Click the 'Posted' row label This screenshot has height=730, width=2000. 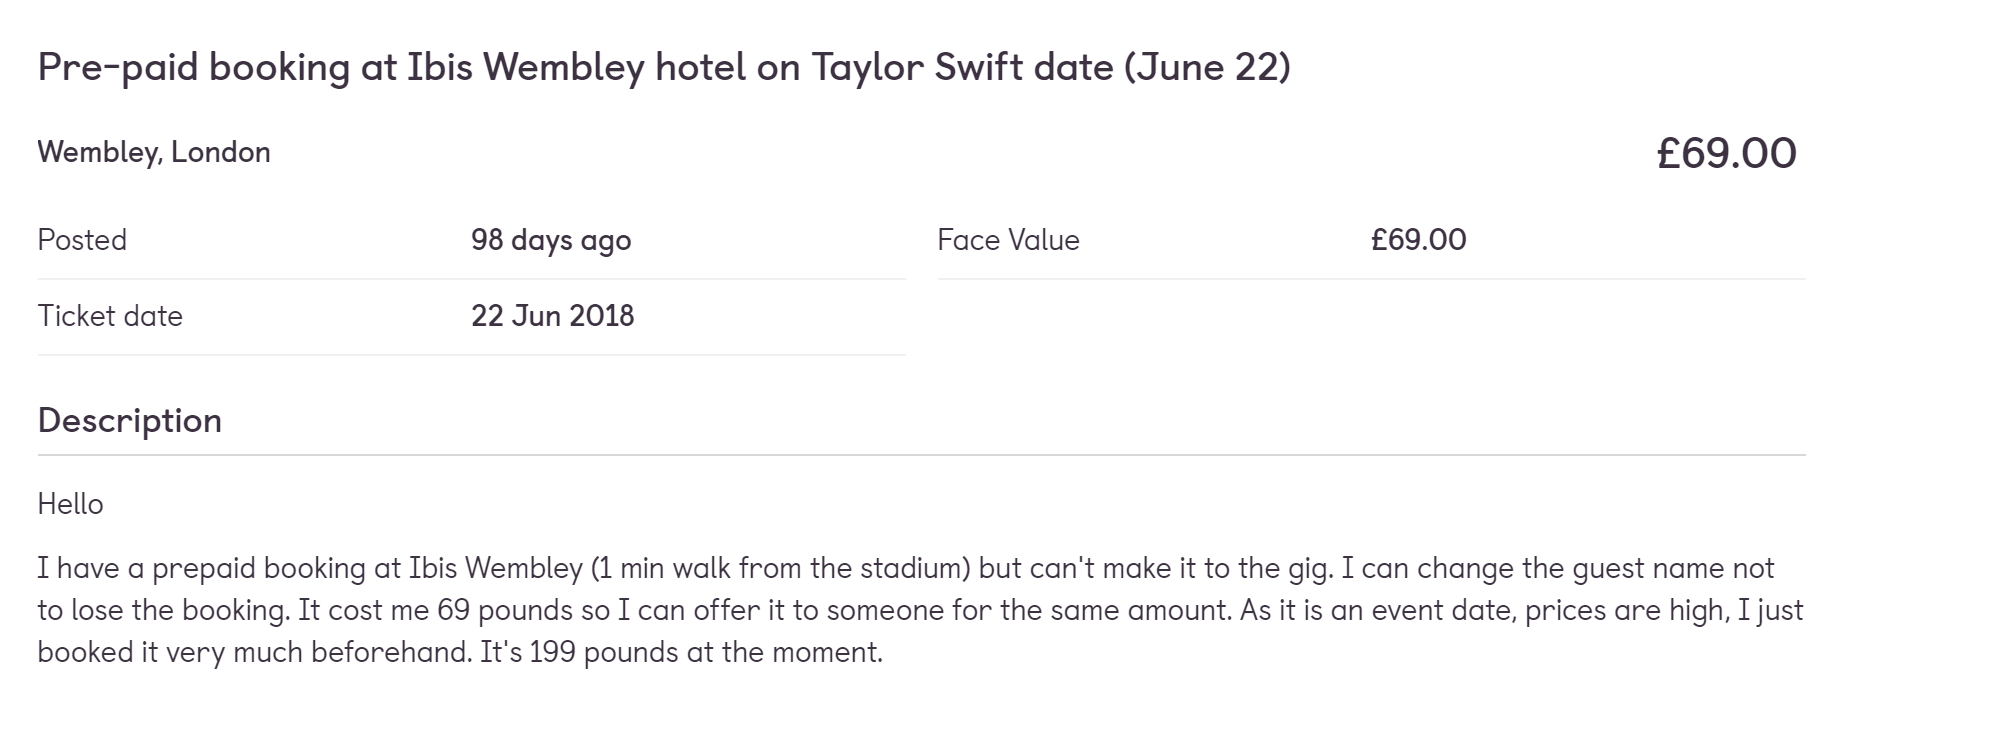tap(82, 240)
